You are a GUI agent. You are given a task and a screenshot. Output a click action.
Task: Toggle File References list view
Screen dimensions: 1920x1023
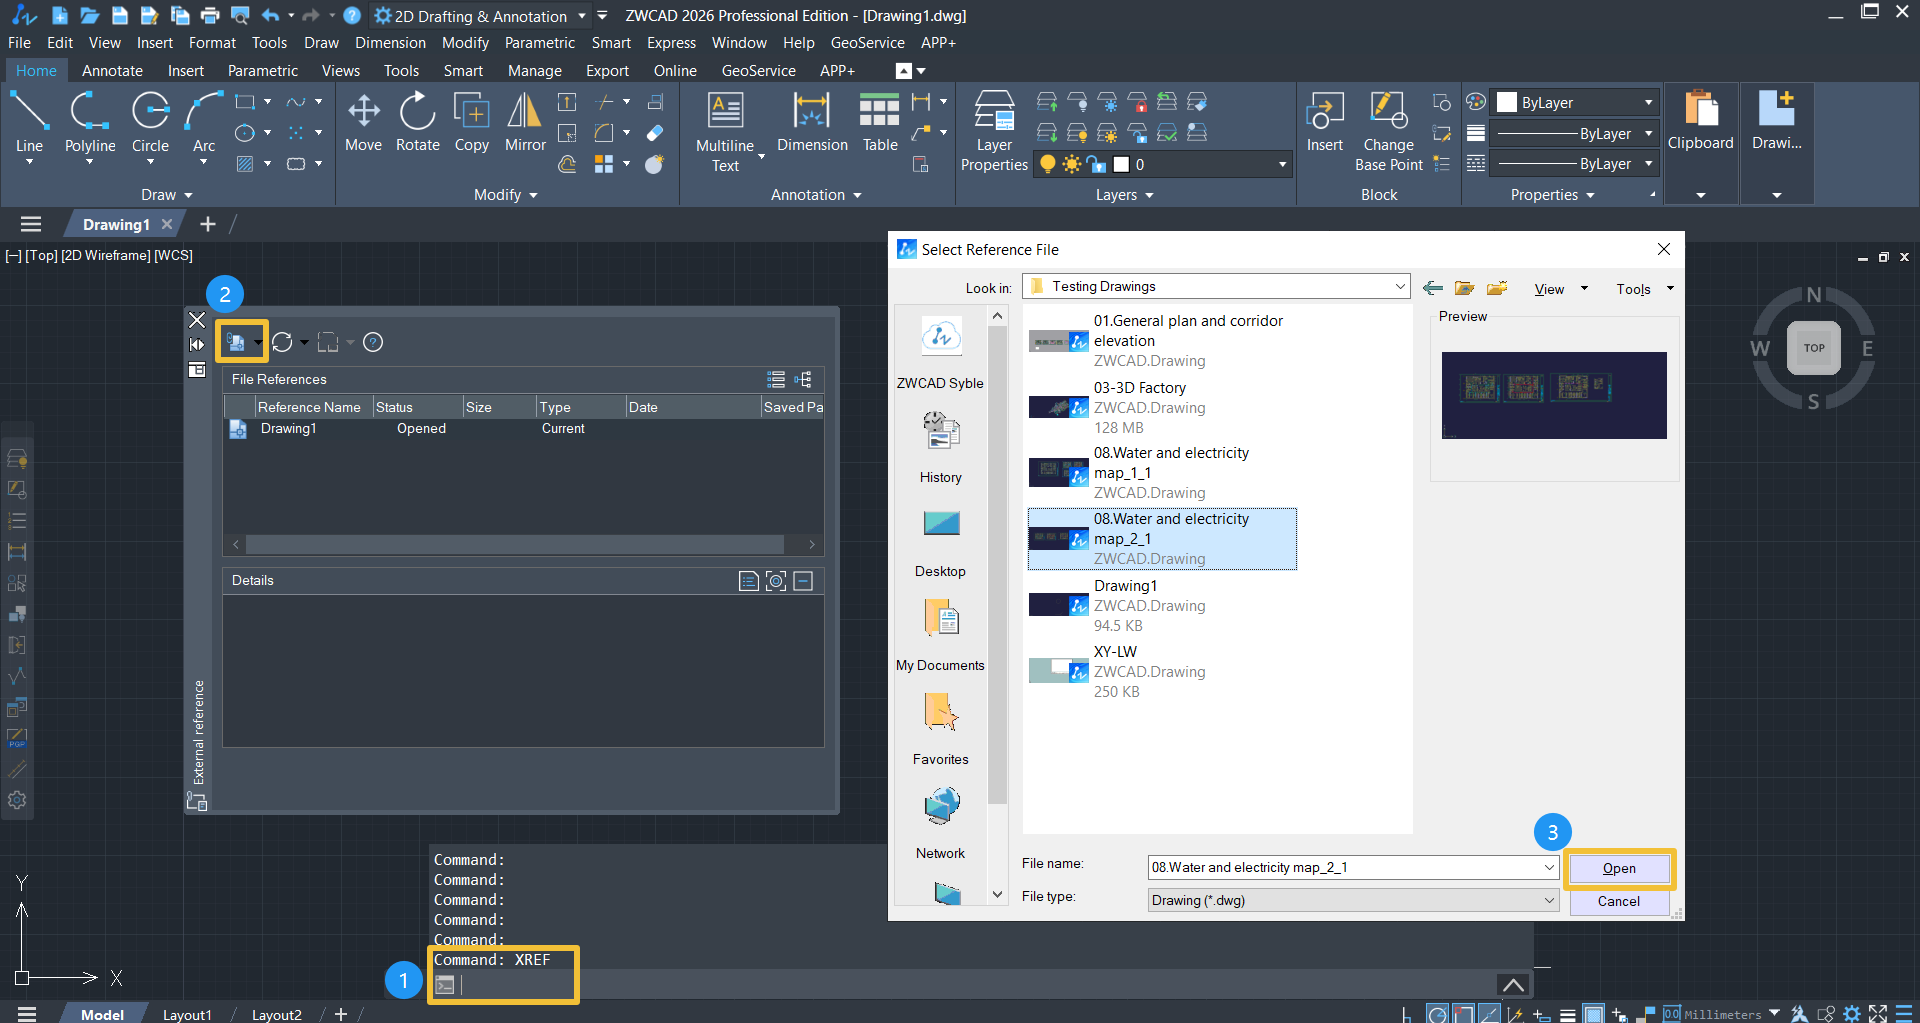pos(776,379)
